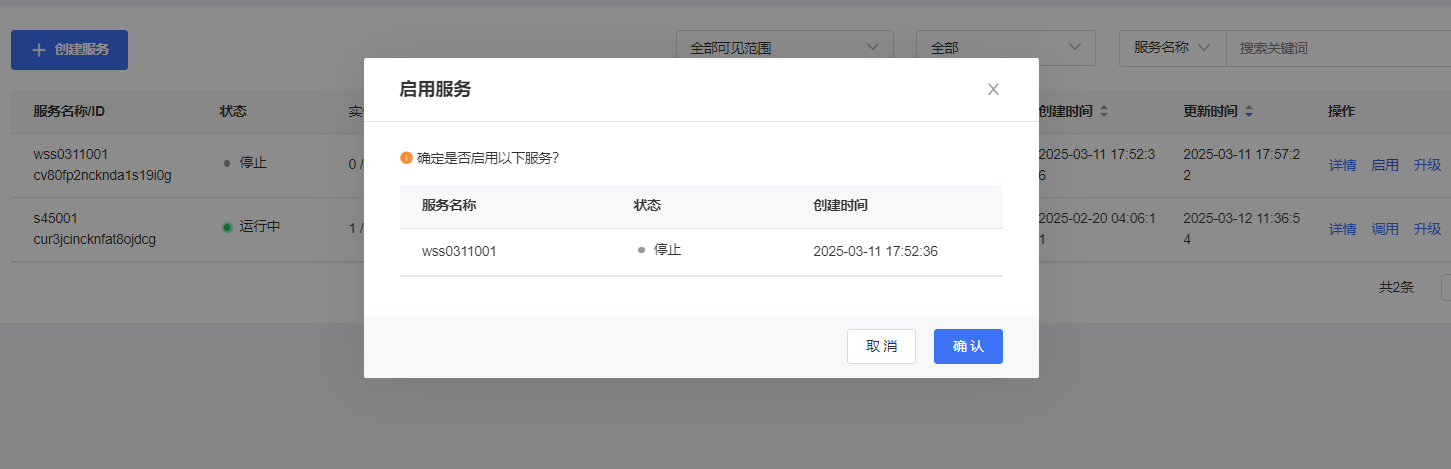This screenshot has height=469, width=1451.
Task: Click 升级 link in s45001 row
Action: (1427, 229)
